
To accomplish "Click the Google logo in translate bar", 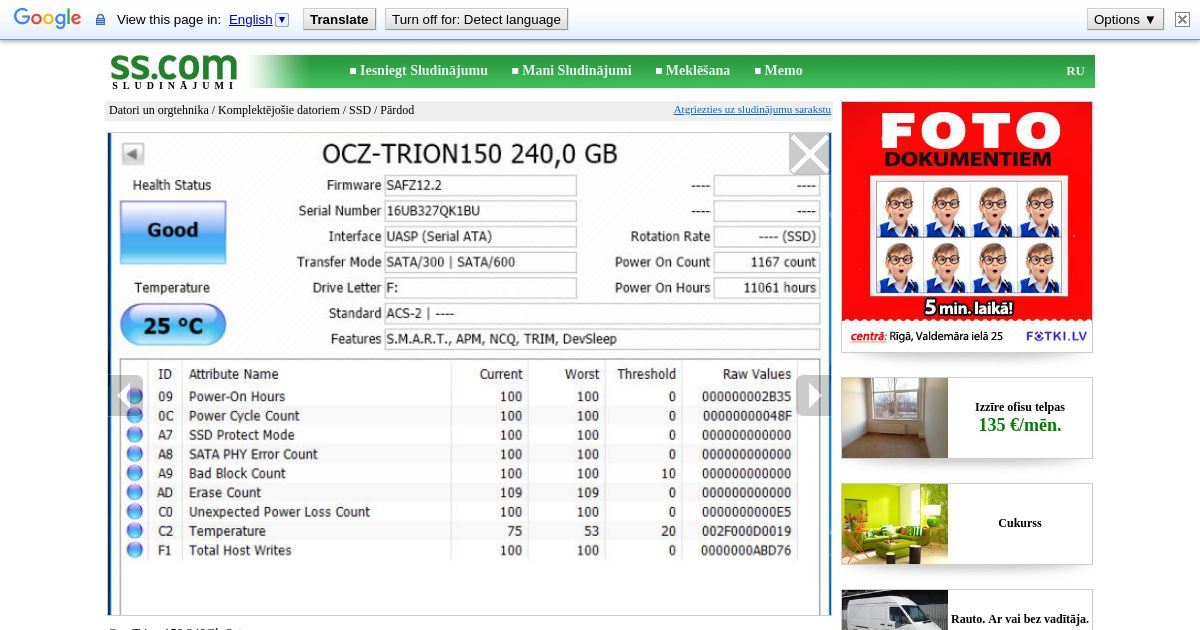I will click(x=47, y=19).
